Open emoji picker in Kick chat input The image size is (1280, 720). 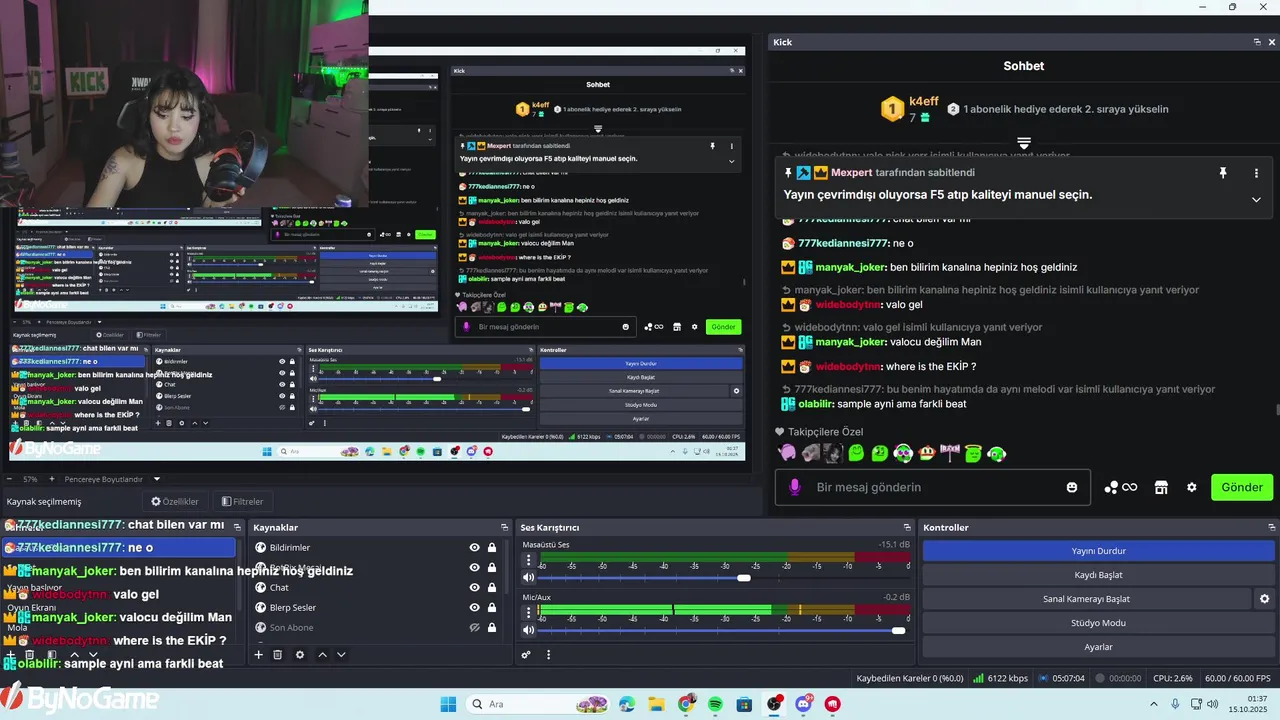pos(1072,487)
